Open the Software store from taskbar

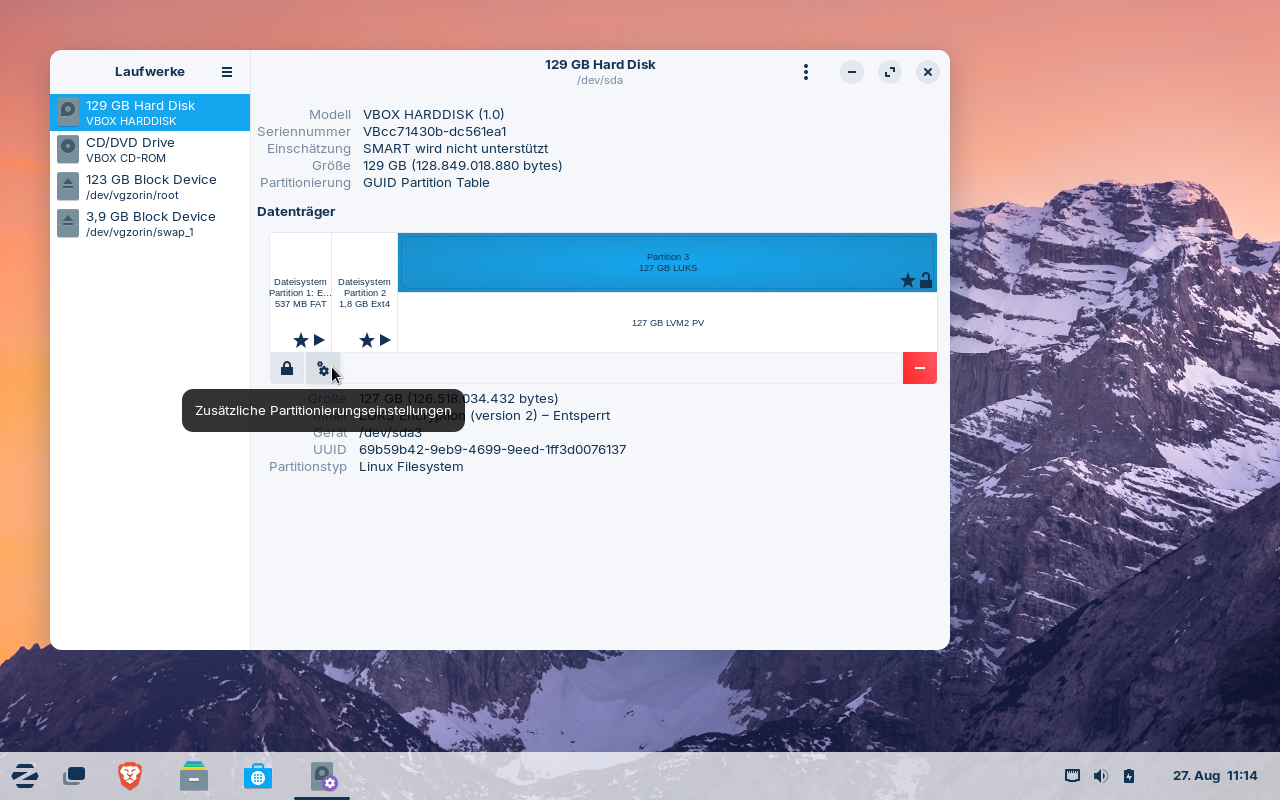pos(258,776)
